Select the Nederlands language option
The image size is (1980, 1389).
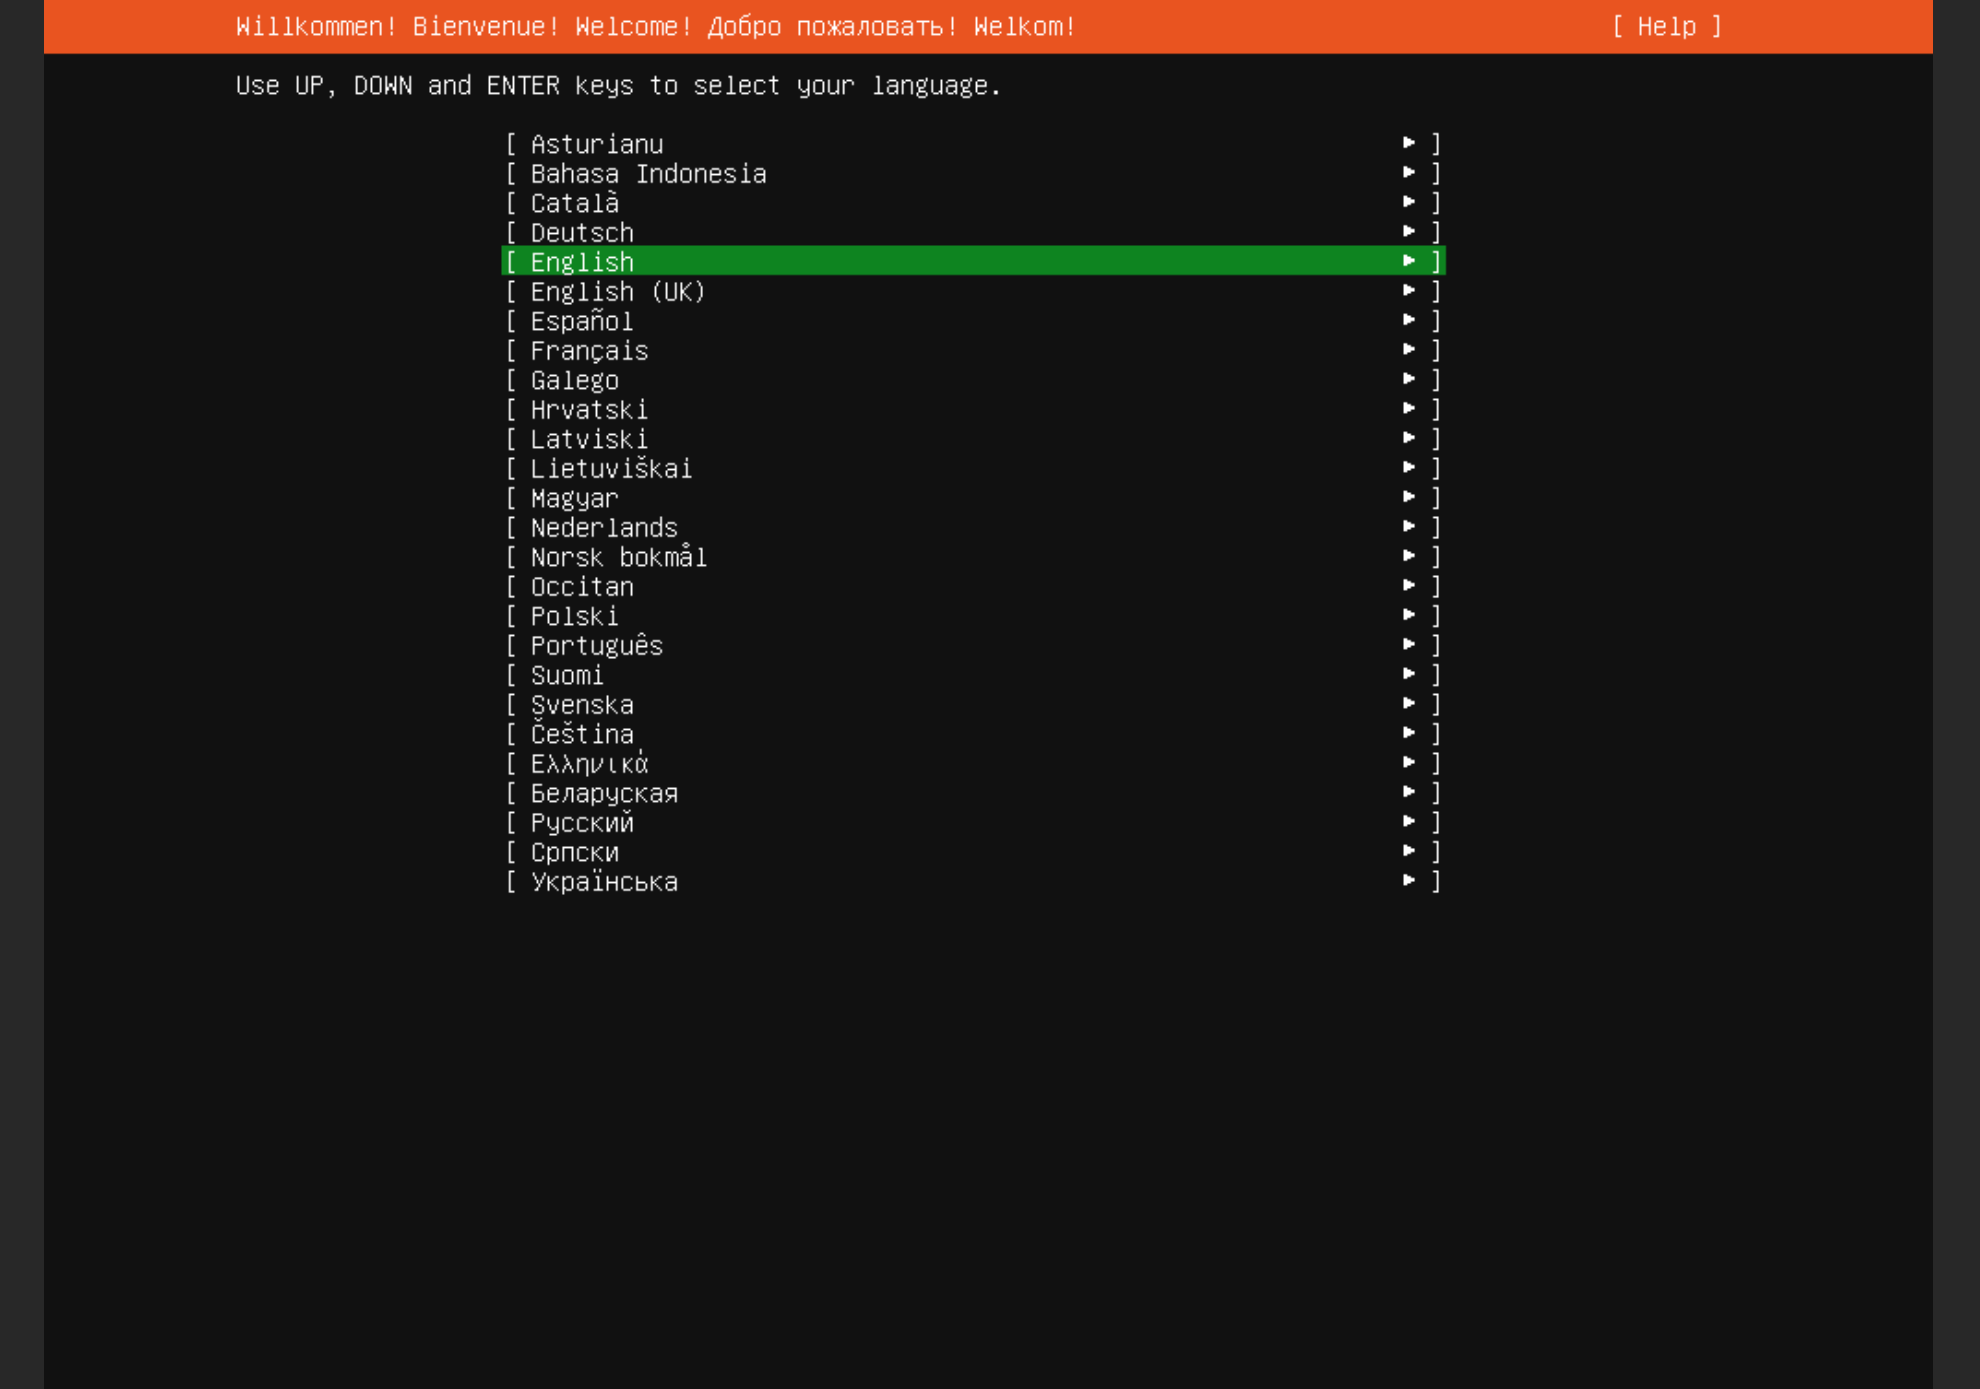click(x=603, y=527)
